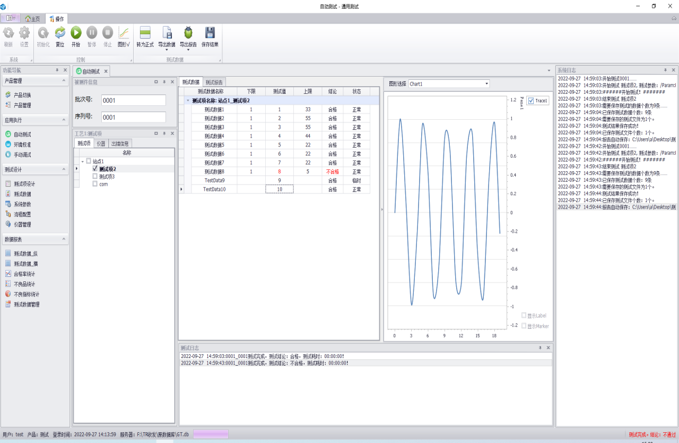Click the 测试值 column header
The width and height of the screenshot is (679, 443).
coord(279,91)
